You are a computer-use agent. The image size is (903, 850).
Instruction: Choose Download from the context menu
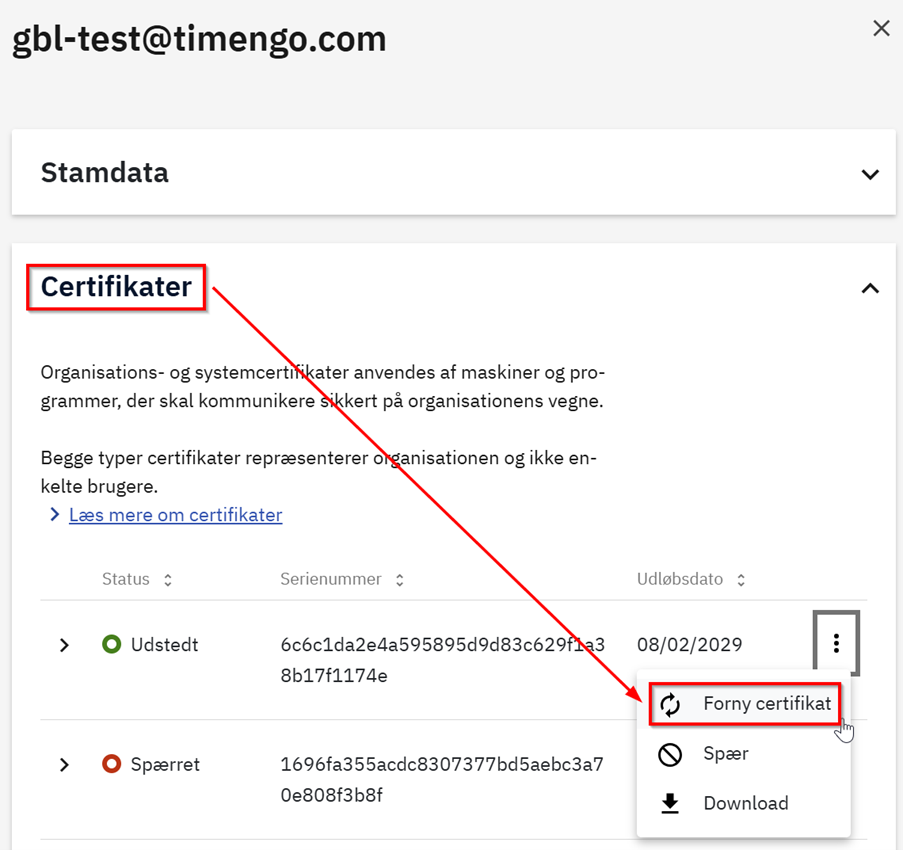[x=745, y=803]
